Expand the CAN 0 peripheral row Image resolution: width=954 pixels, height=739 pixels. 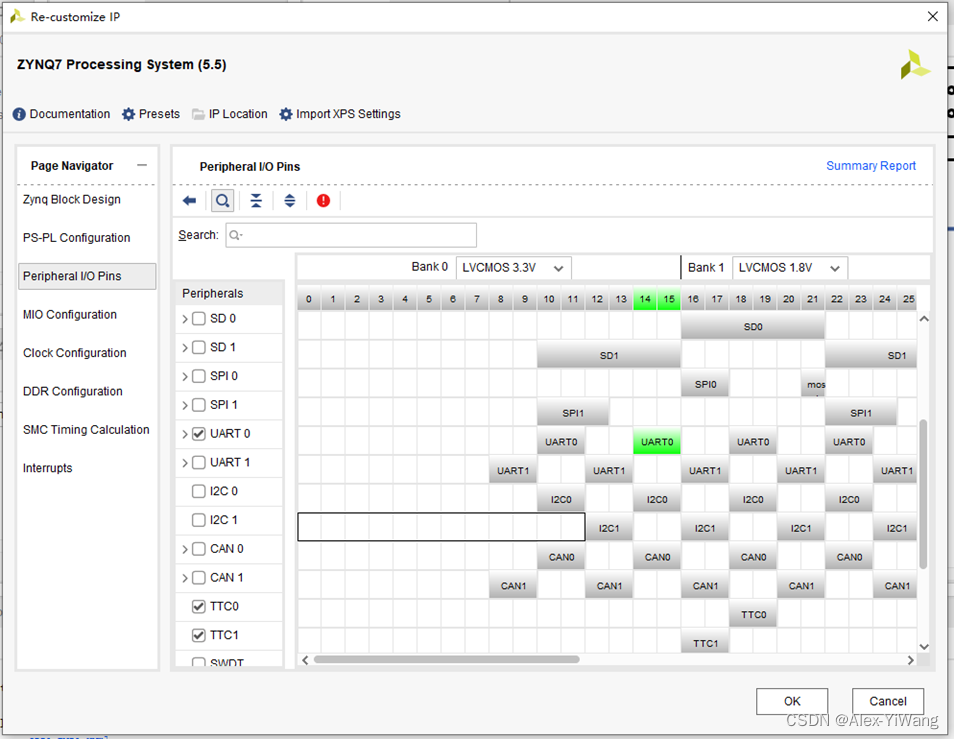(185, 549)
